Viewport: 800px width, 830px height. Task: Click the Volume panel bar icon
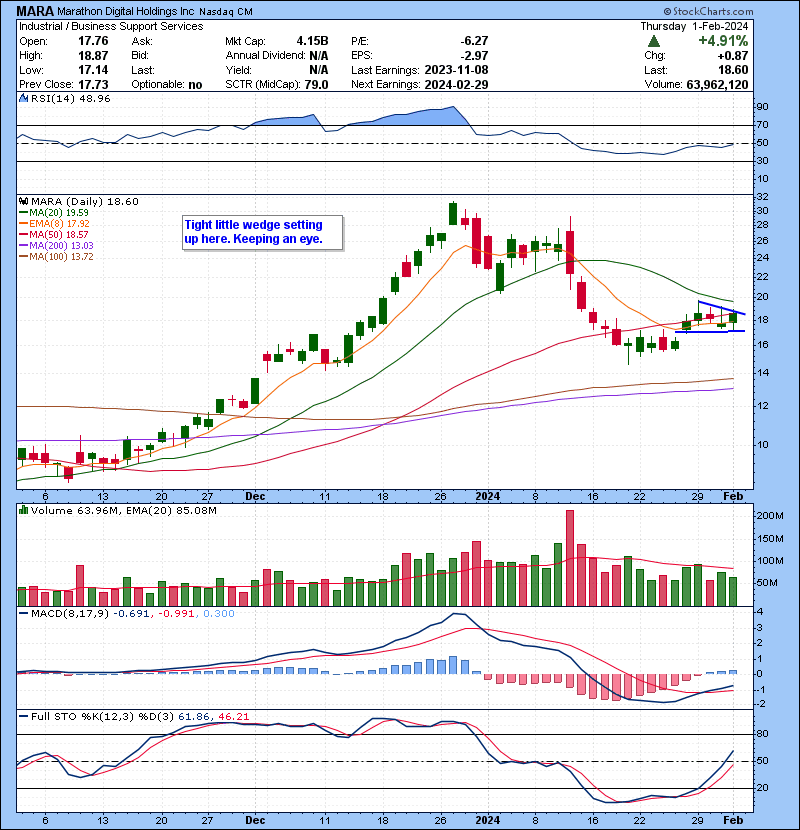(x=23, y=510)
